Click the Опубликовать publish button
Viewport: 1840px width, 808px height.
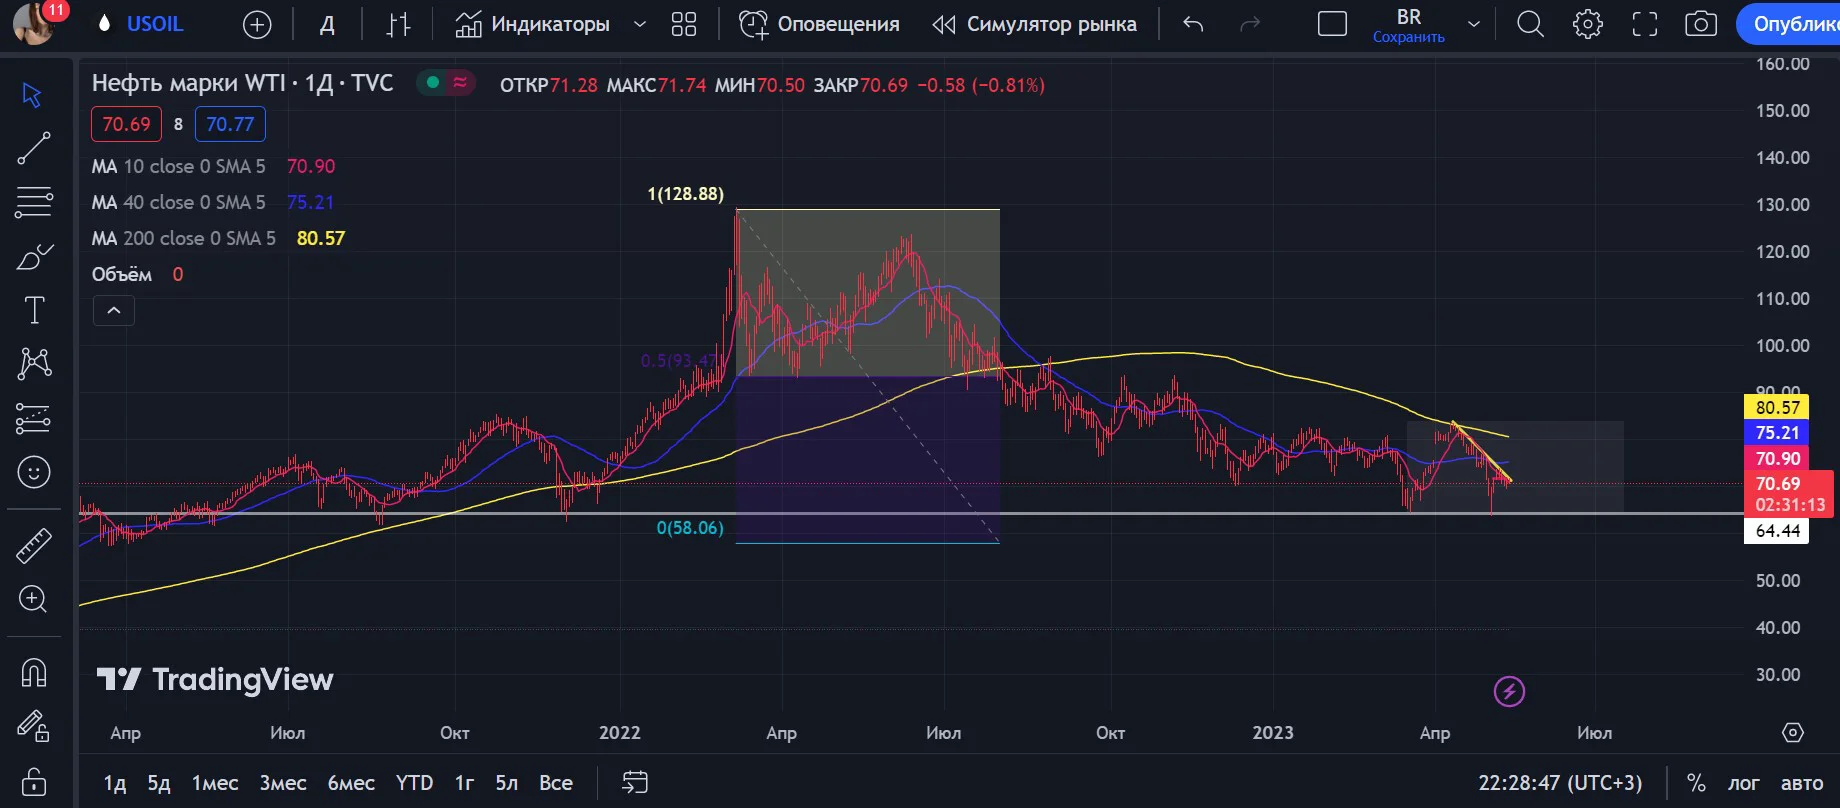1788,25
